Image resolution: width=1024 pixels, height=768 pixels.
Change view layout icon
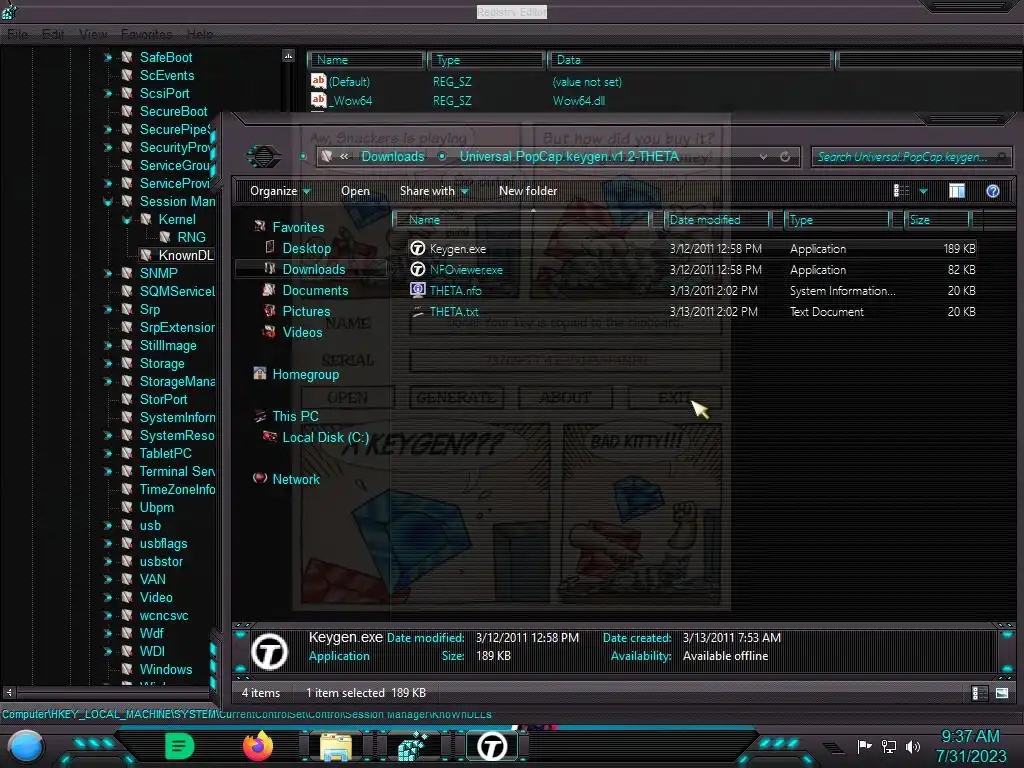[901, 191]
